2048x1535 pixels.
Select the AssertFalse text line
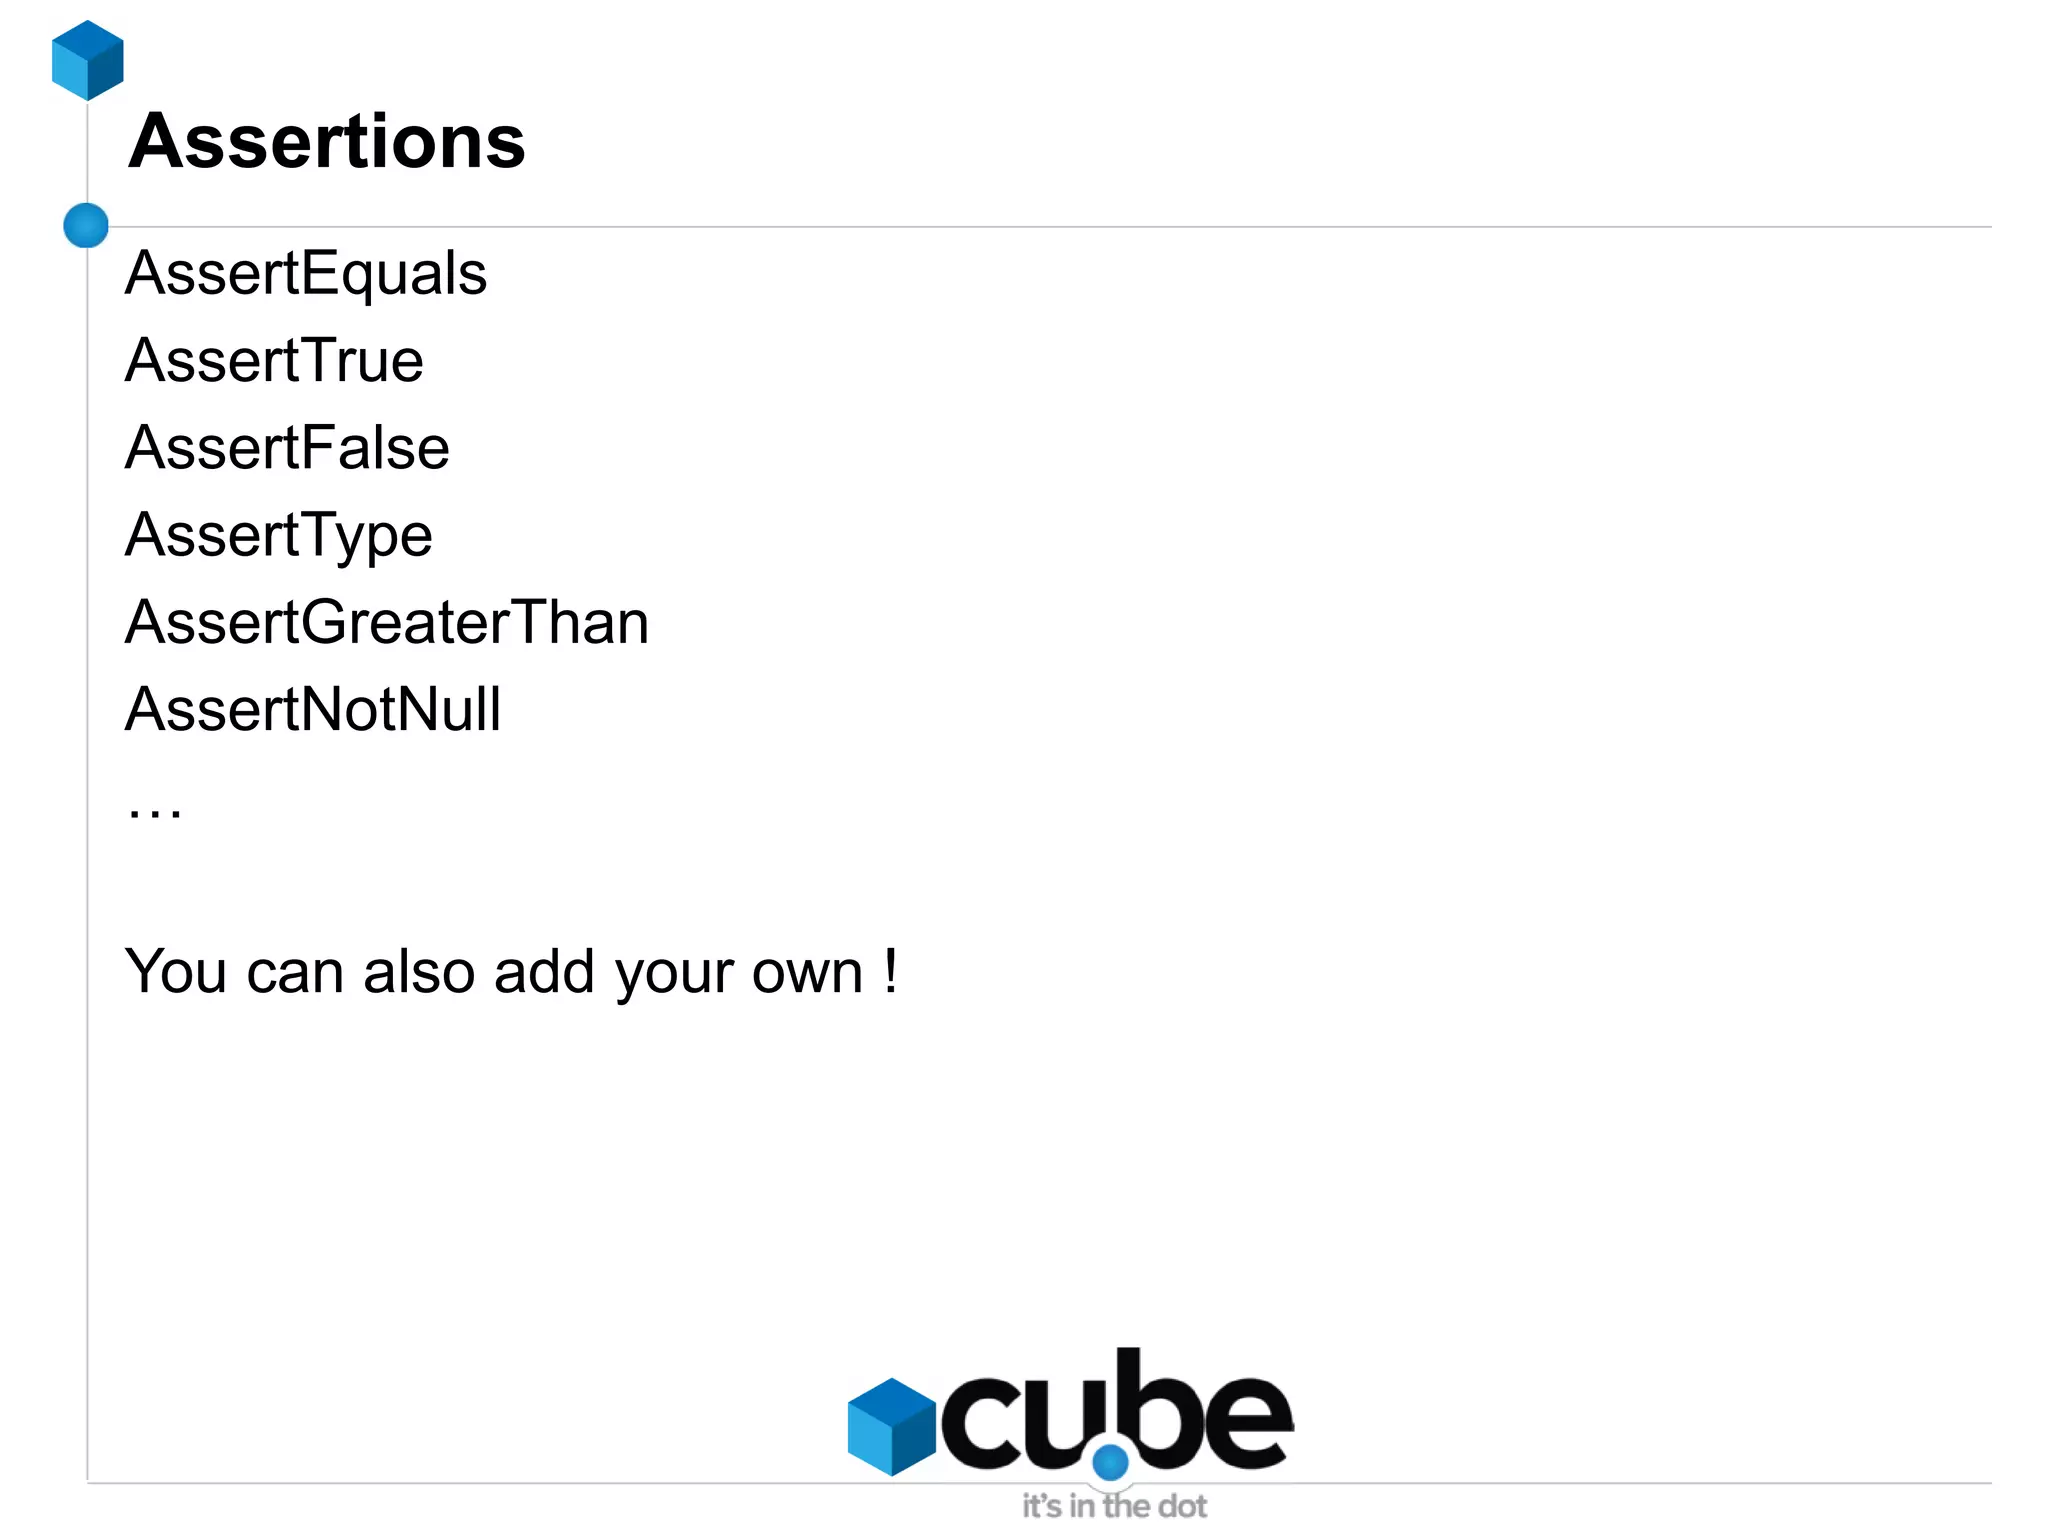(x=287, y=447)
